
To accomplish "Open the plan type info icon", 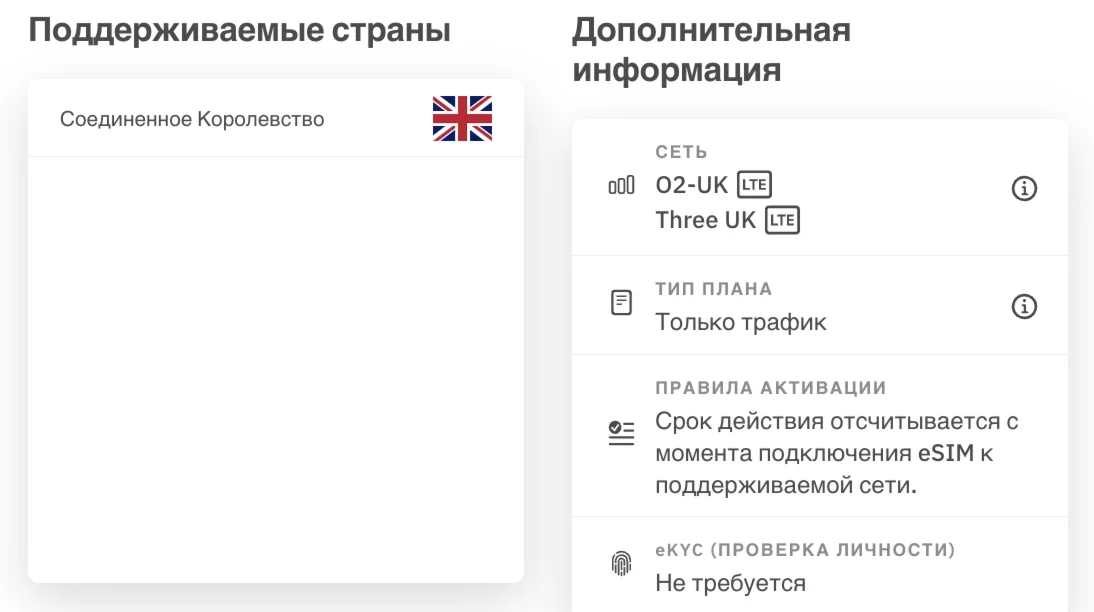I will [x=1024, y=307].
